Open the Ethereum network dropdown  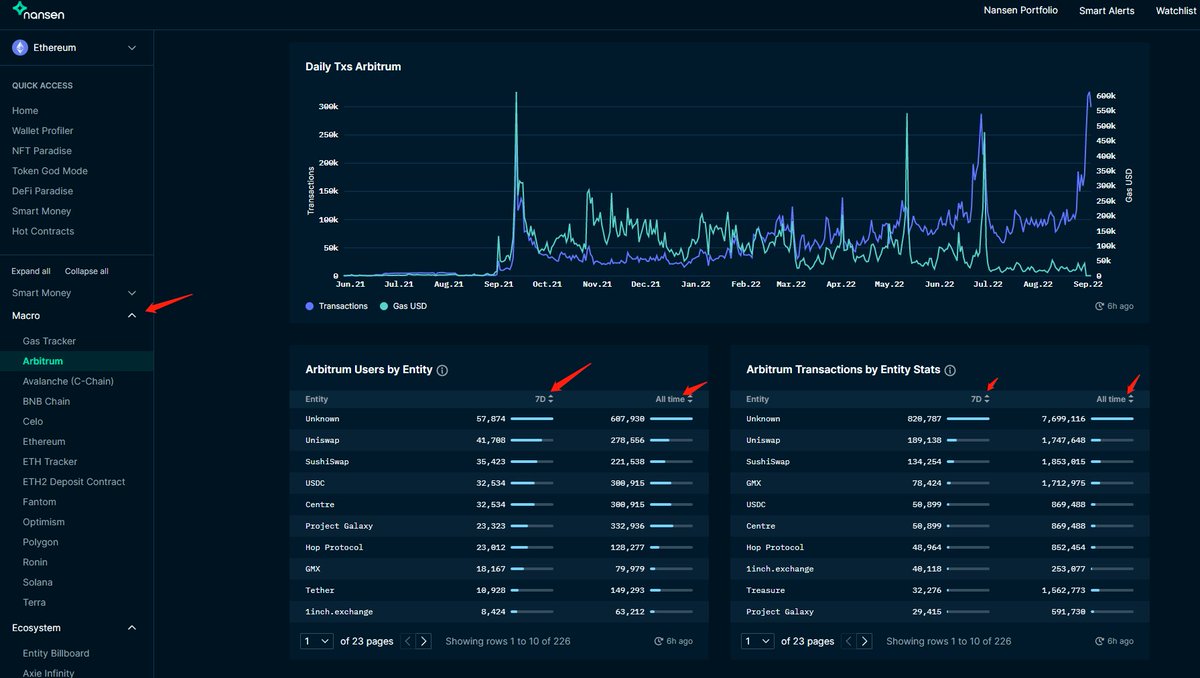76,47
